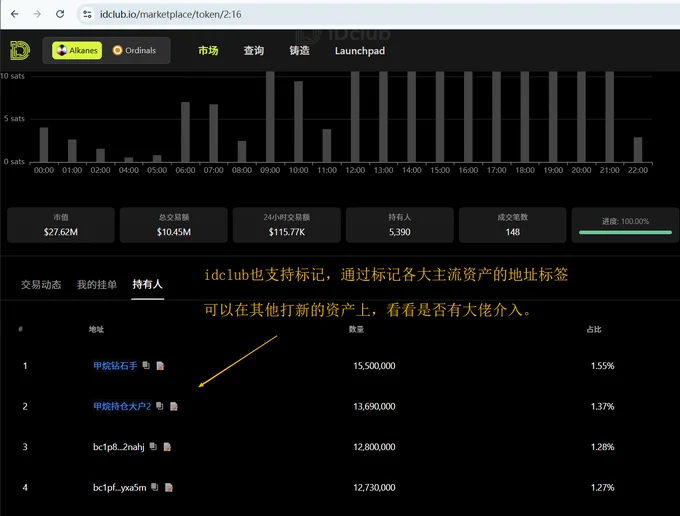Copy address of 甲烷钻石手
This screenshot has height=516, width=680.
point(146,366)
